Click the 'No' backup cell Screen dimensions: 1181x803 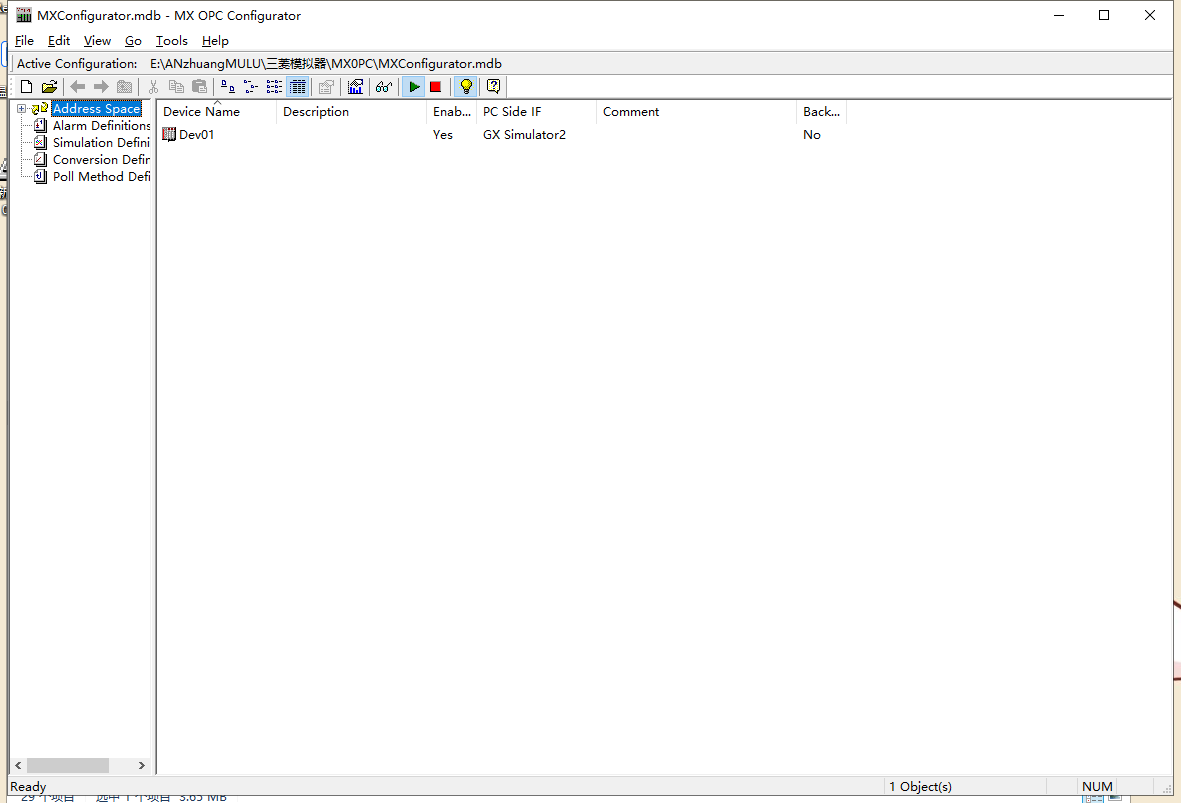812,135
